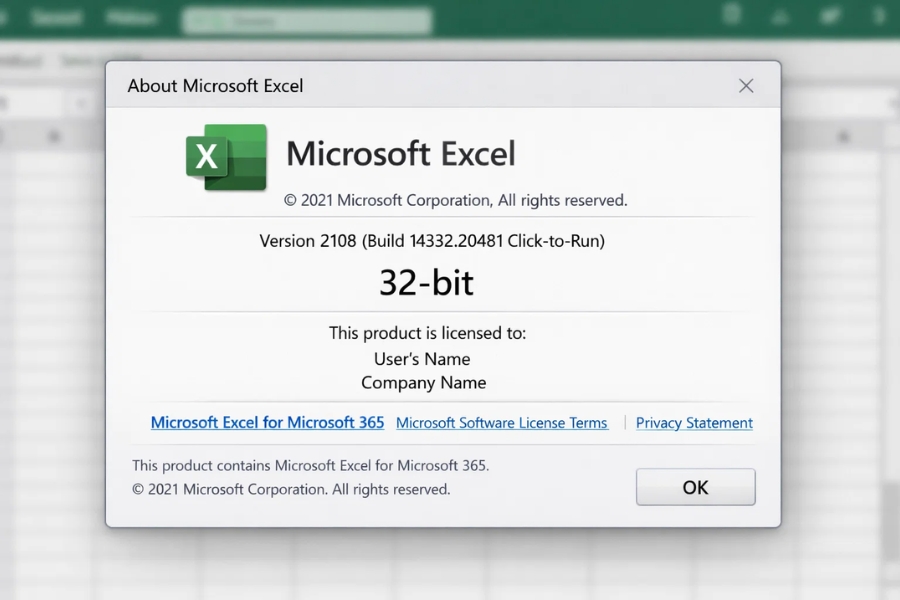Screen dimensions: 900x600
Task: Close the About Microsoft Excel dialog
Action: [x=746, y=86]
